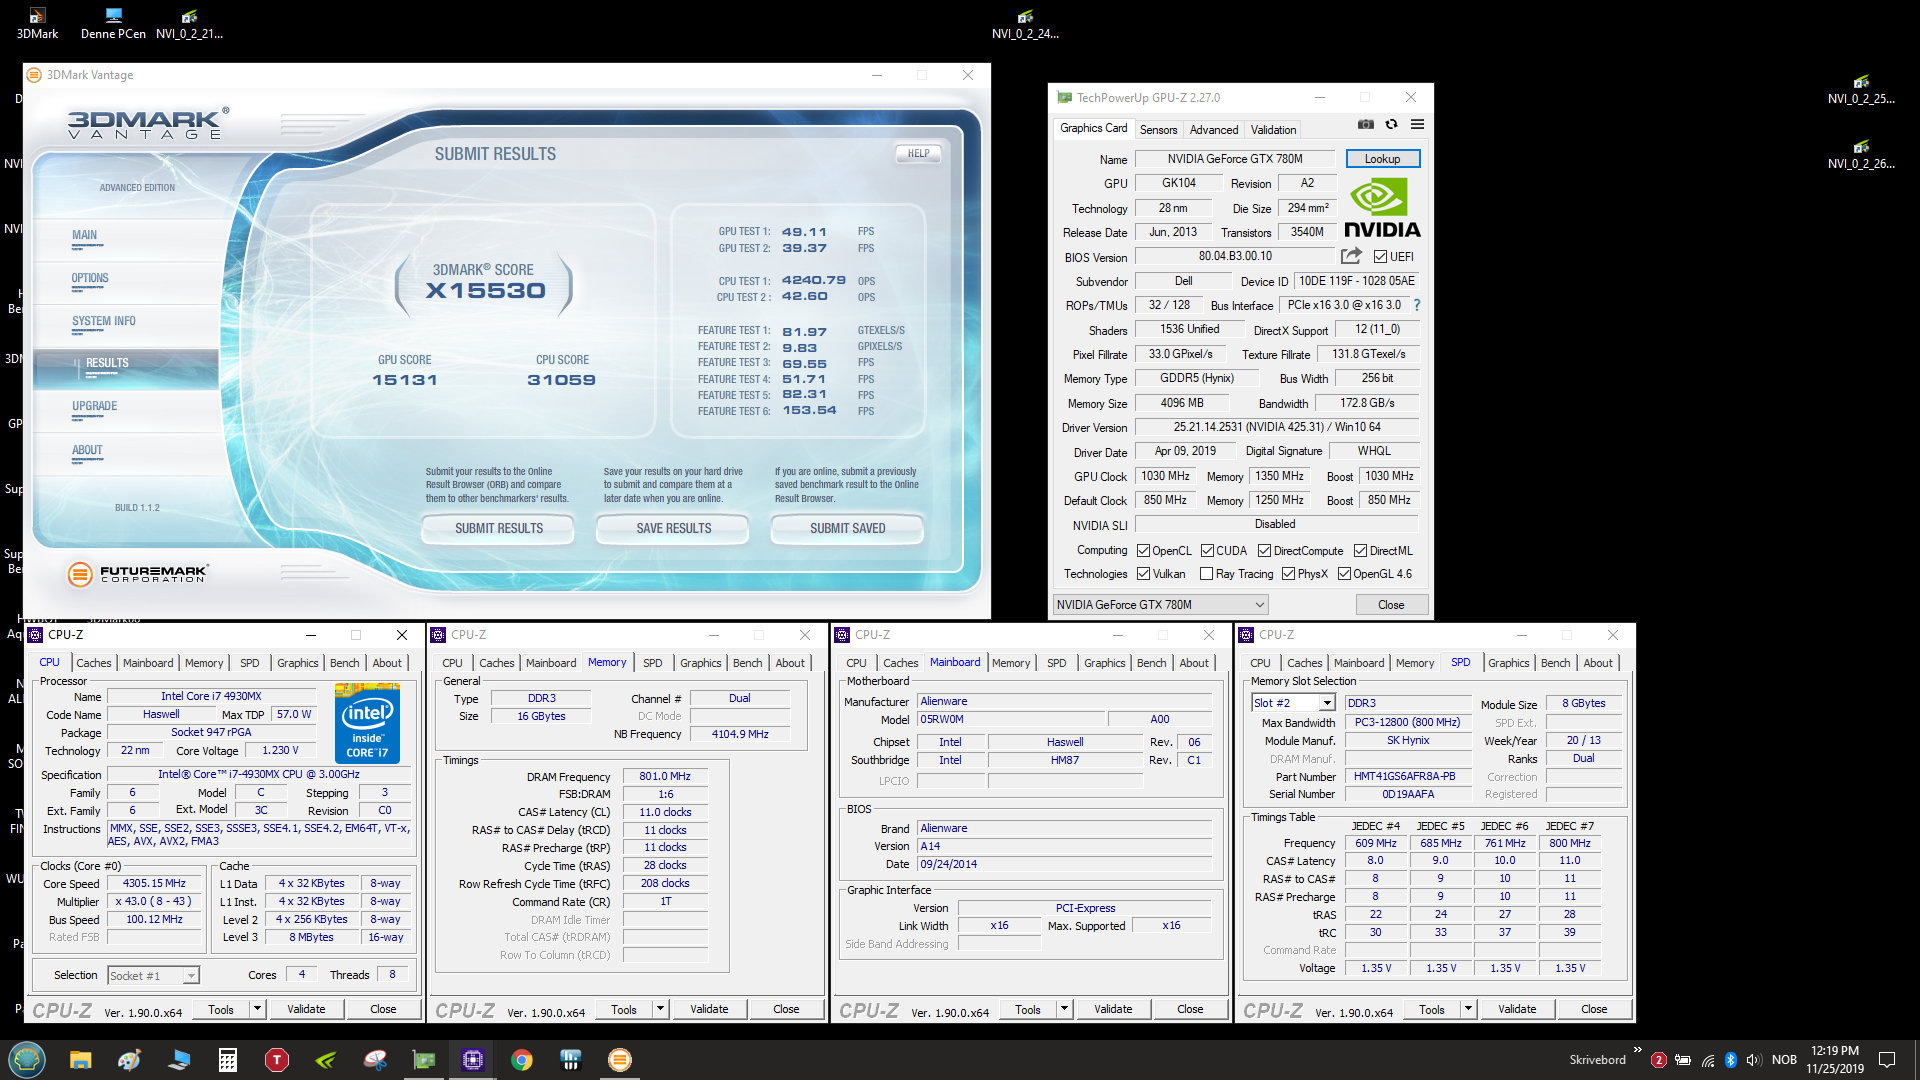Open GPU selector dropdown NVIDIA GeForce GTX 780M

(x=1160, y=605)
